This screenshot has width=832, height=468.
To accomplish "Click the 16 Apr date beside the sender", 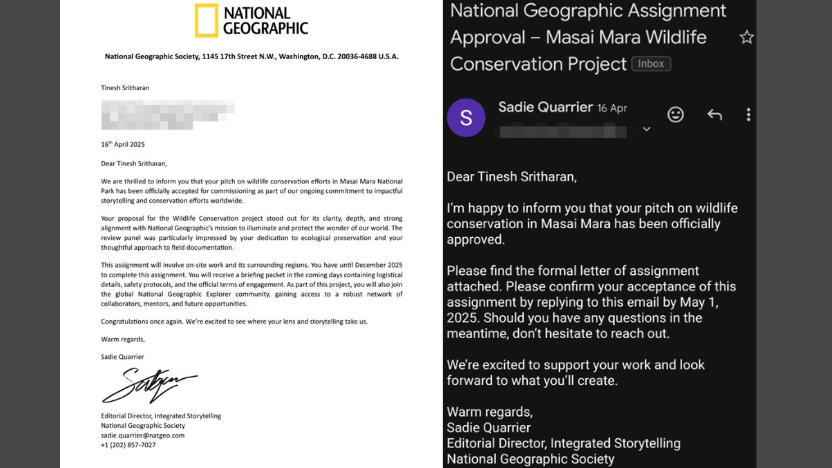I will point(612,108).
